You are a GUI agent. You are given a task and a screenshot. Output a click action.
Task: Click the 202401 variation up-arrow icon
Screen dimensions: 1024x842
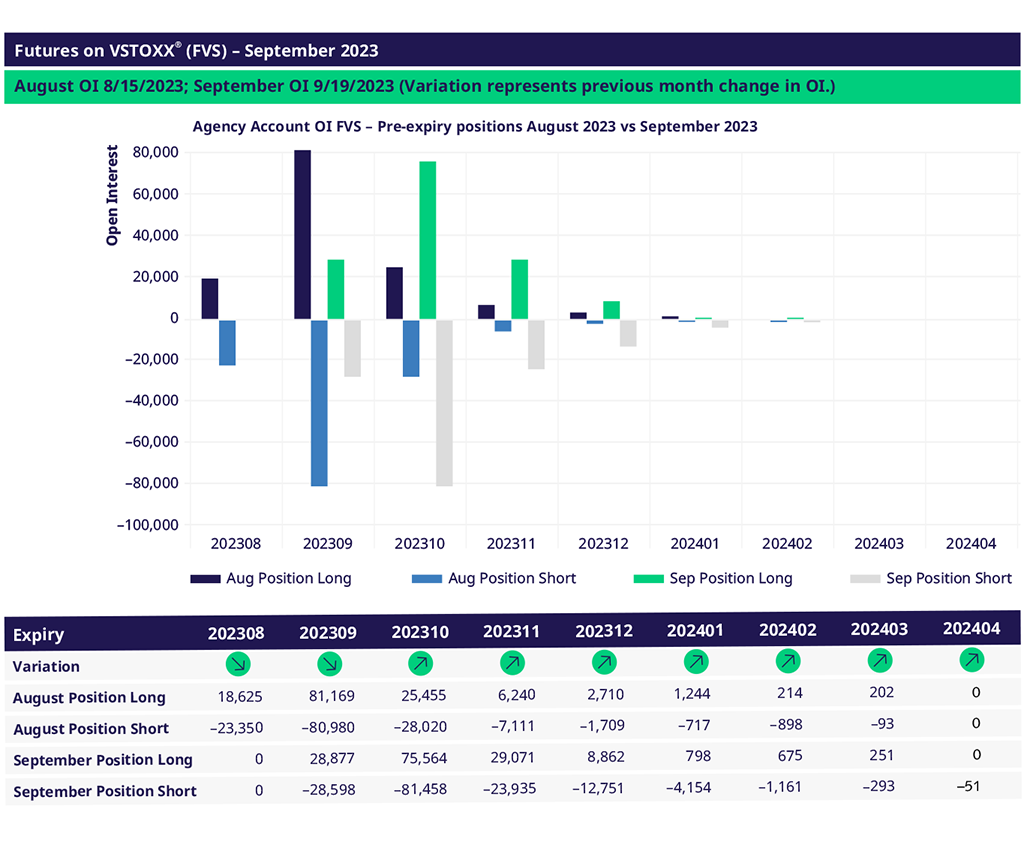696,662
